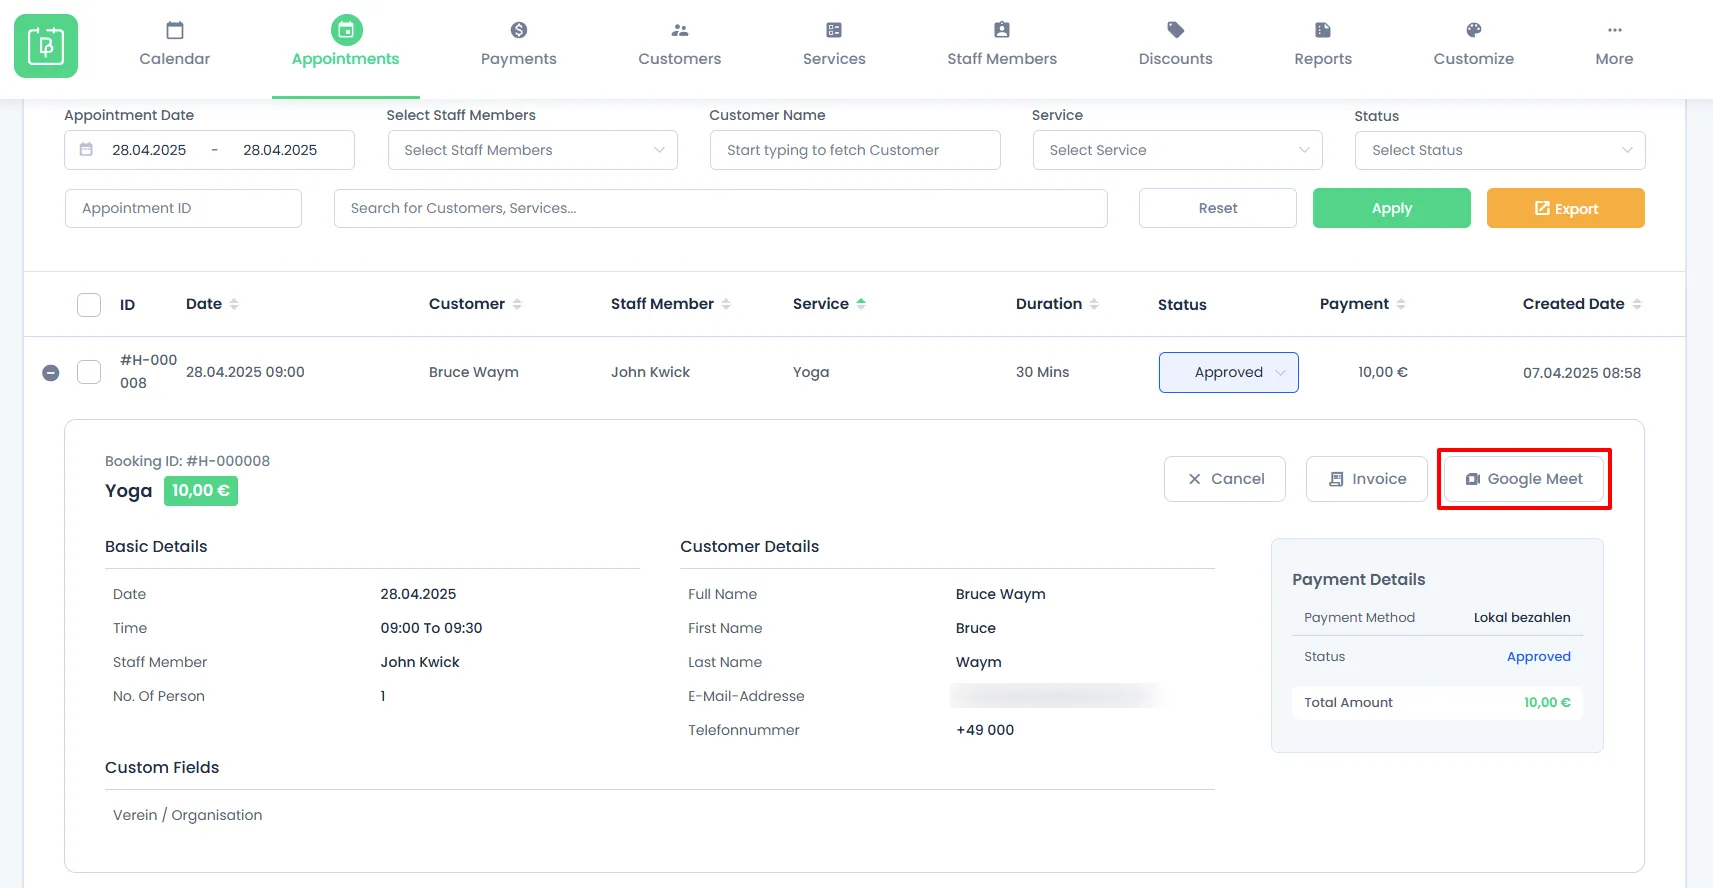Click the Reset filters button
The image size is (1713, 888).
[x=1218, y=208]
